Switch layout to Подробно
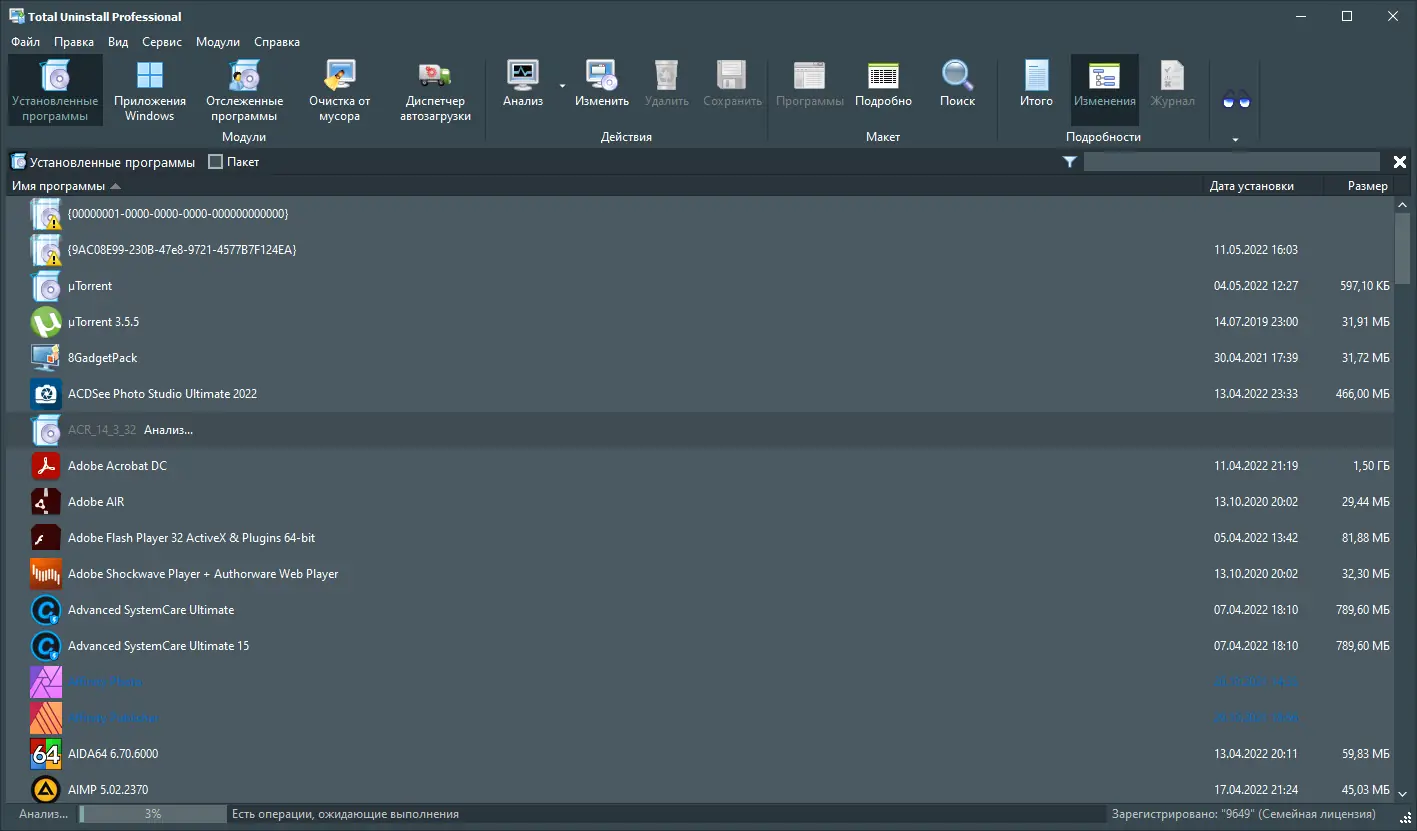This screenshot has width=1417, height=831. (x=883, y=84)
